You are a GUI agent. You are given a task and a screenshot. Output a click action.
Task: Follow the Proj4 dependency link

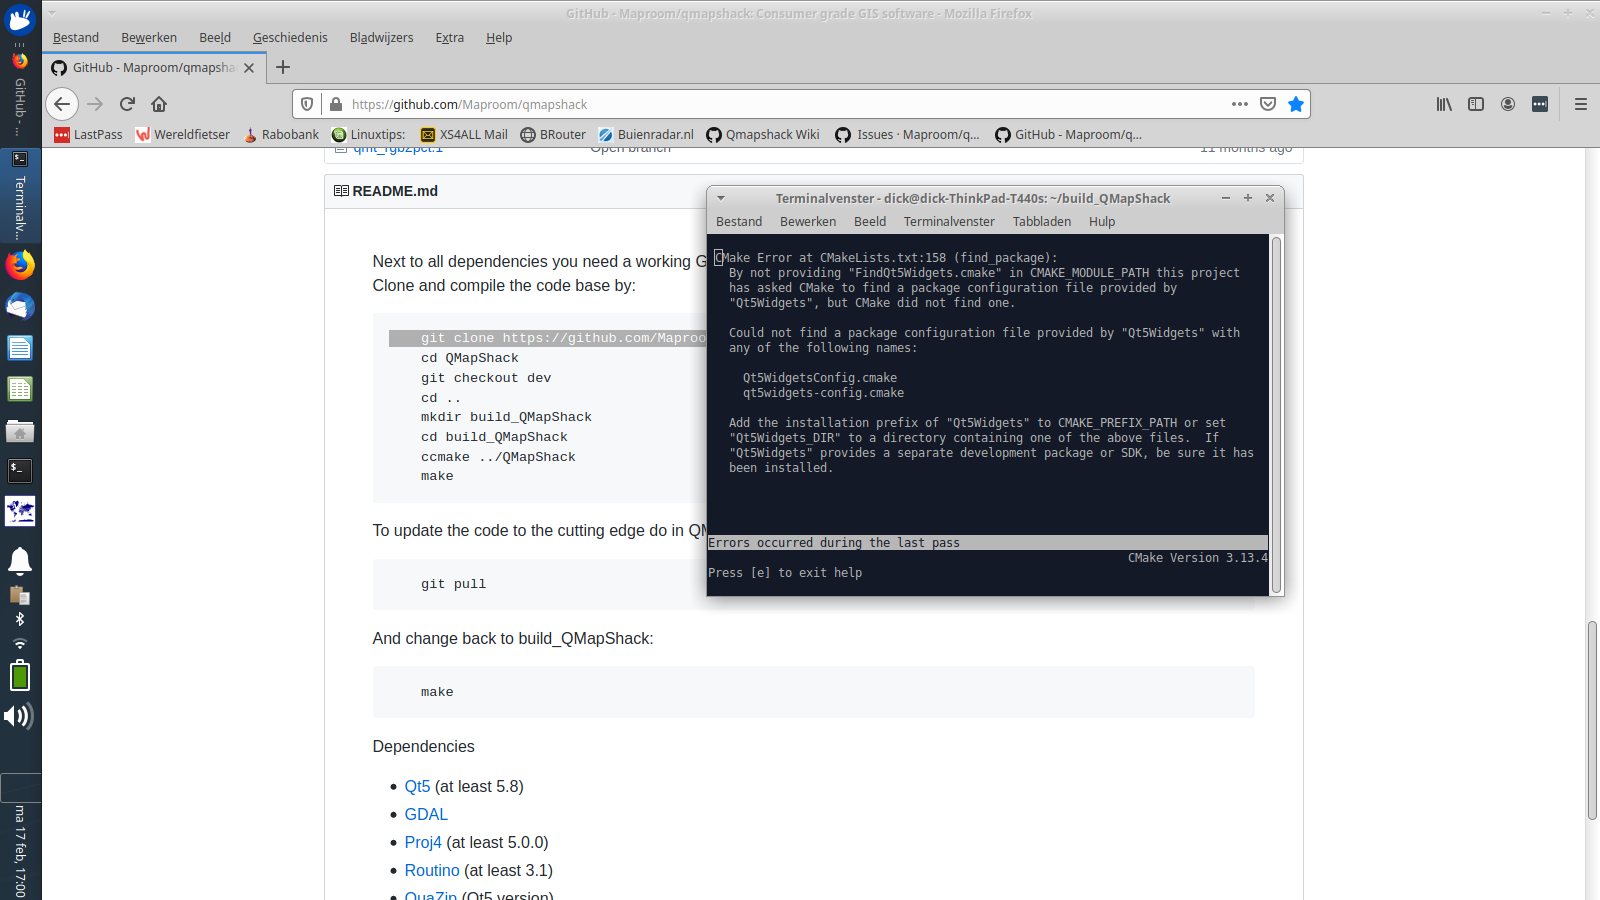(423, 842)
